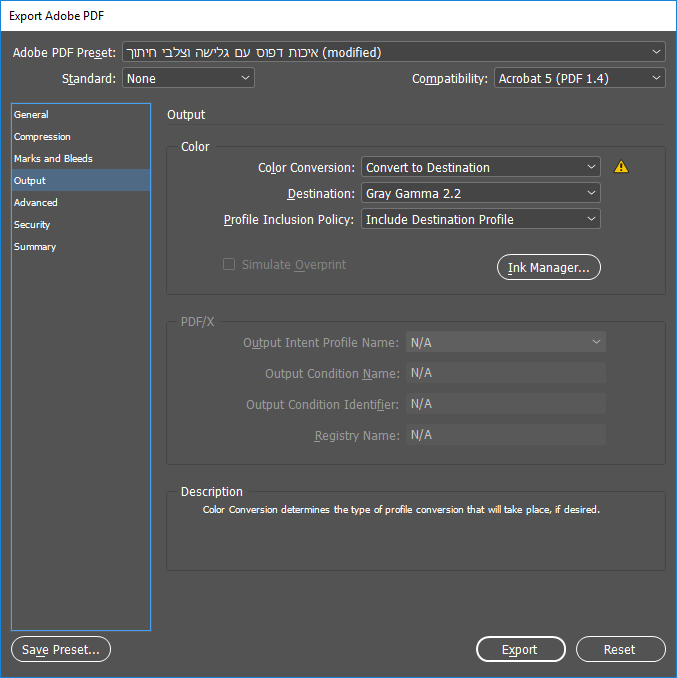The width and height of the screenshot is (677, 678).
Task: Open the Profile Inclusion Policy dropdown
Action: coord(481,219)
